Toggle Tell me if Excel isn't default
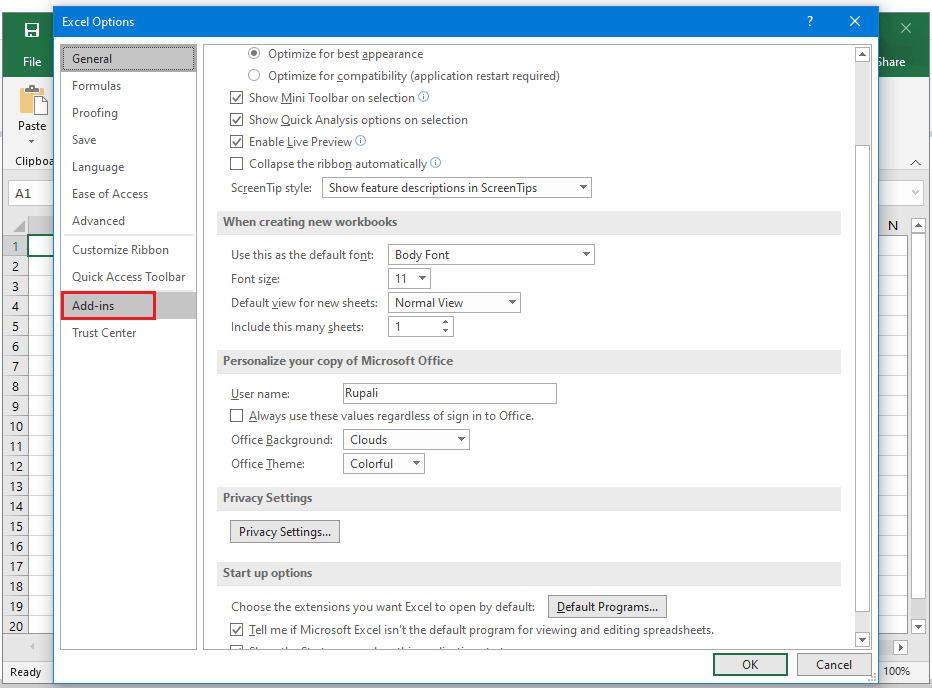The image size is (932, 688). tap(237, 630)
